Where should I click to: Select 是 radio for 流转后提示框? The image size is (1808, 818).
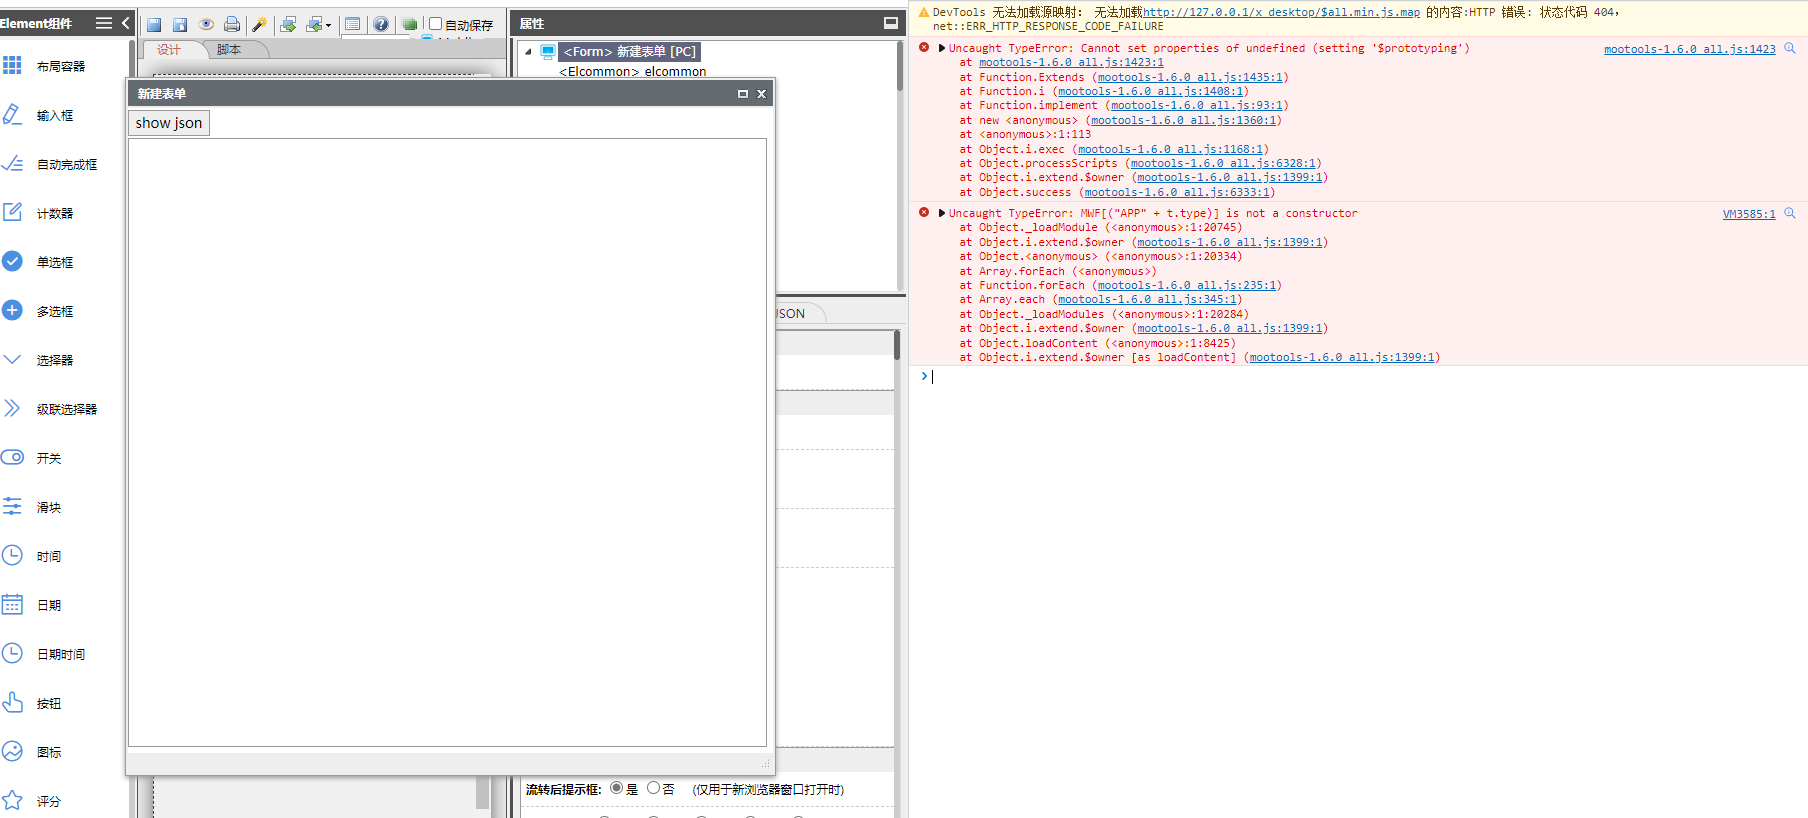click(617, 788)
